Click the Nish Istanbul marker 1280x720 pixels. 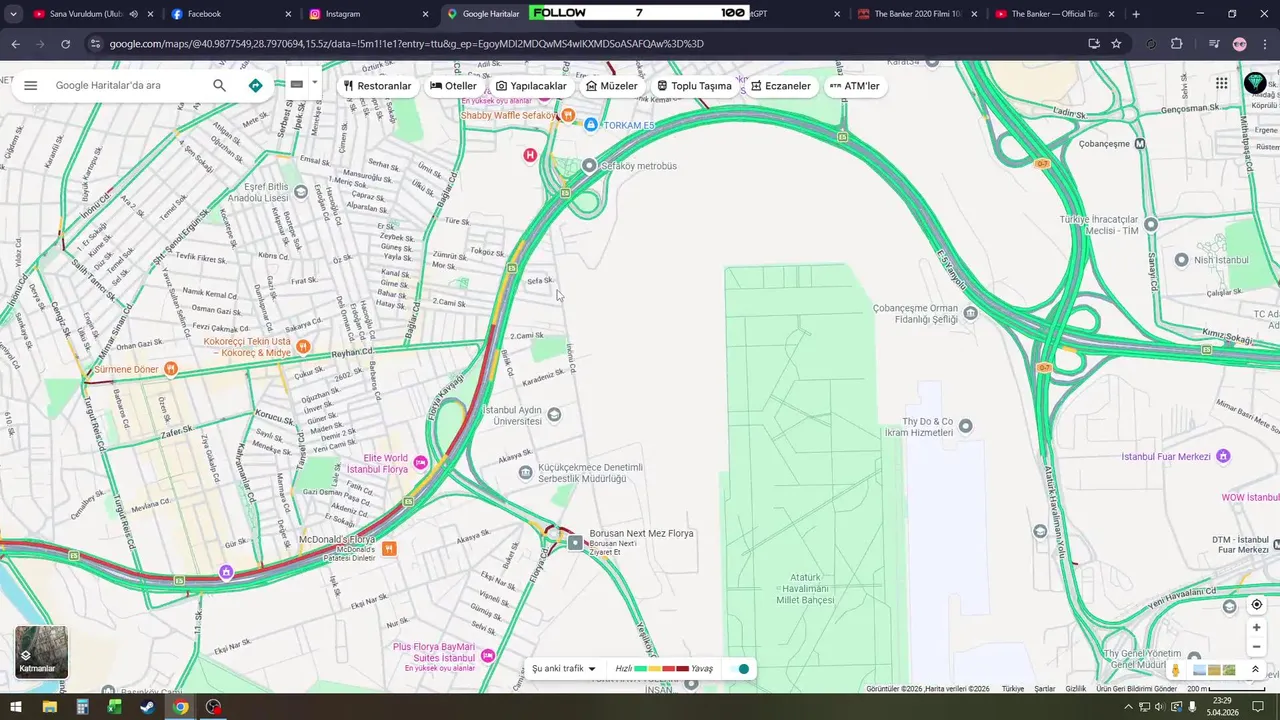click(x=1181, y=260)
